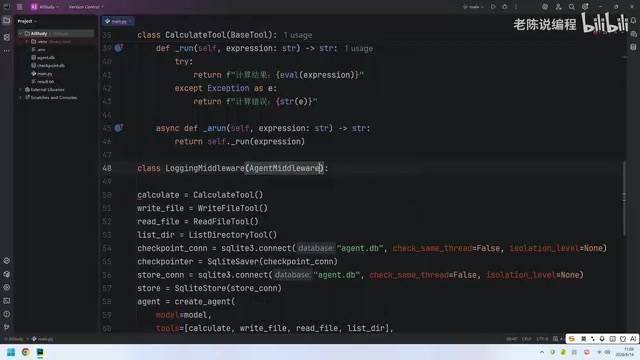This screenshot has width=640, height=360.
Task: Expand the .venv folder
Action: click(x=27, y=41)
